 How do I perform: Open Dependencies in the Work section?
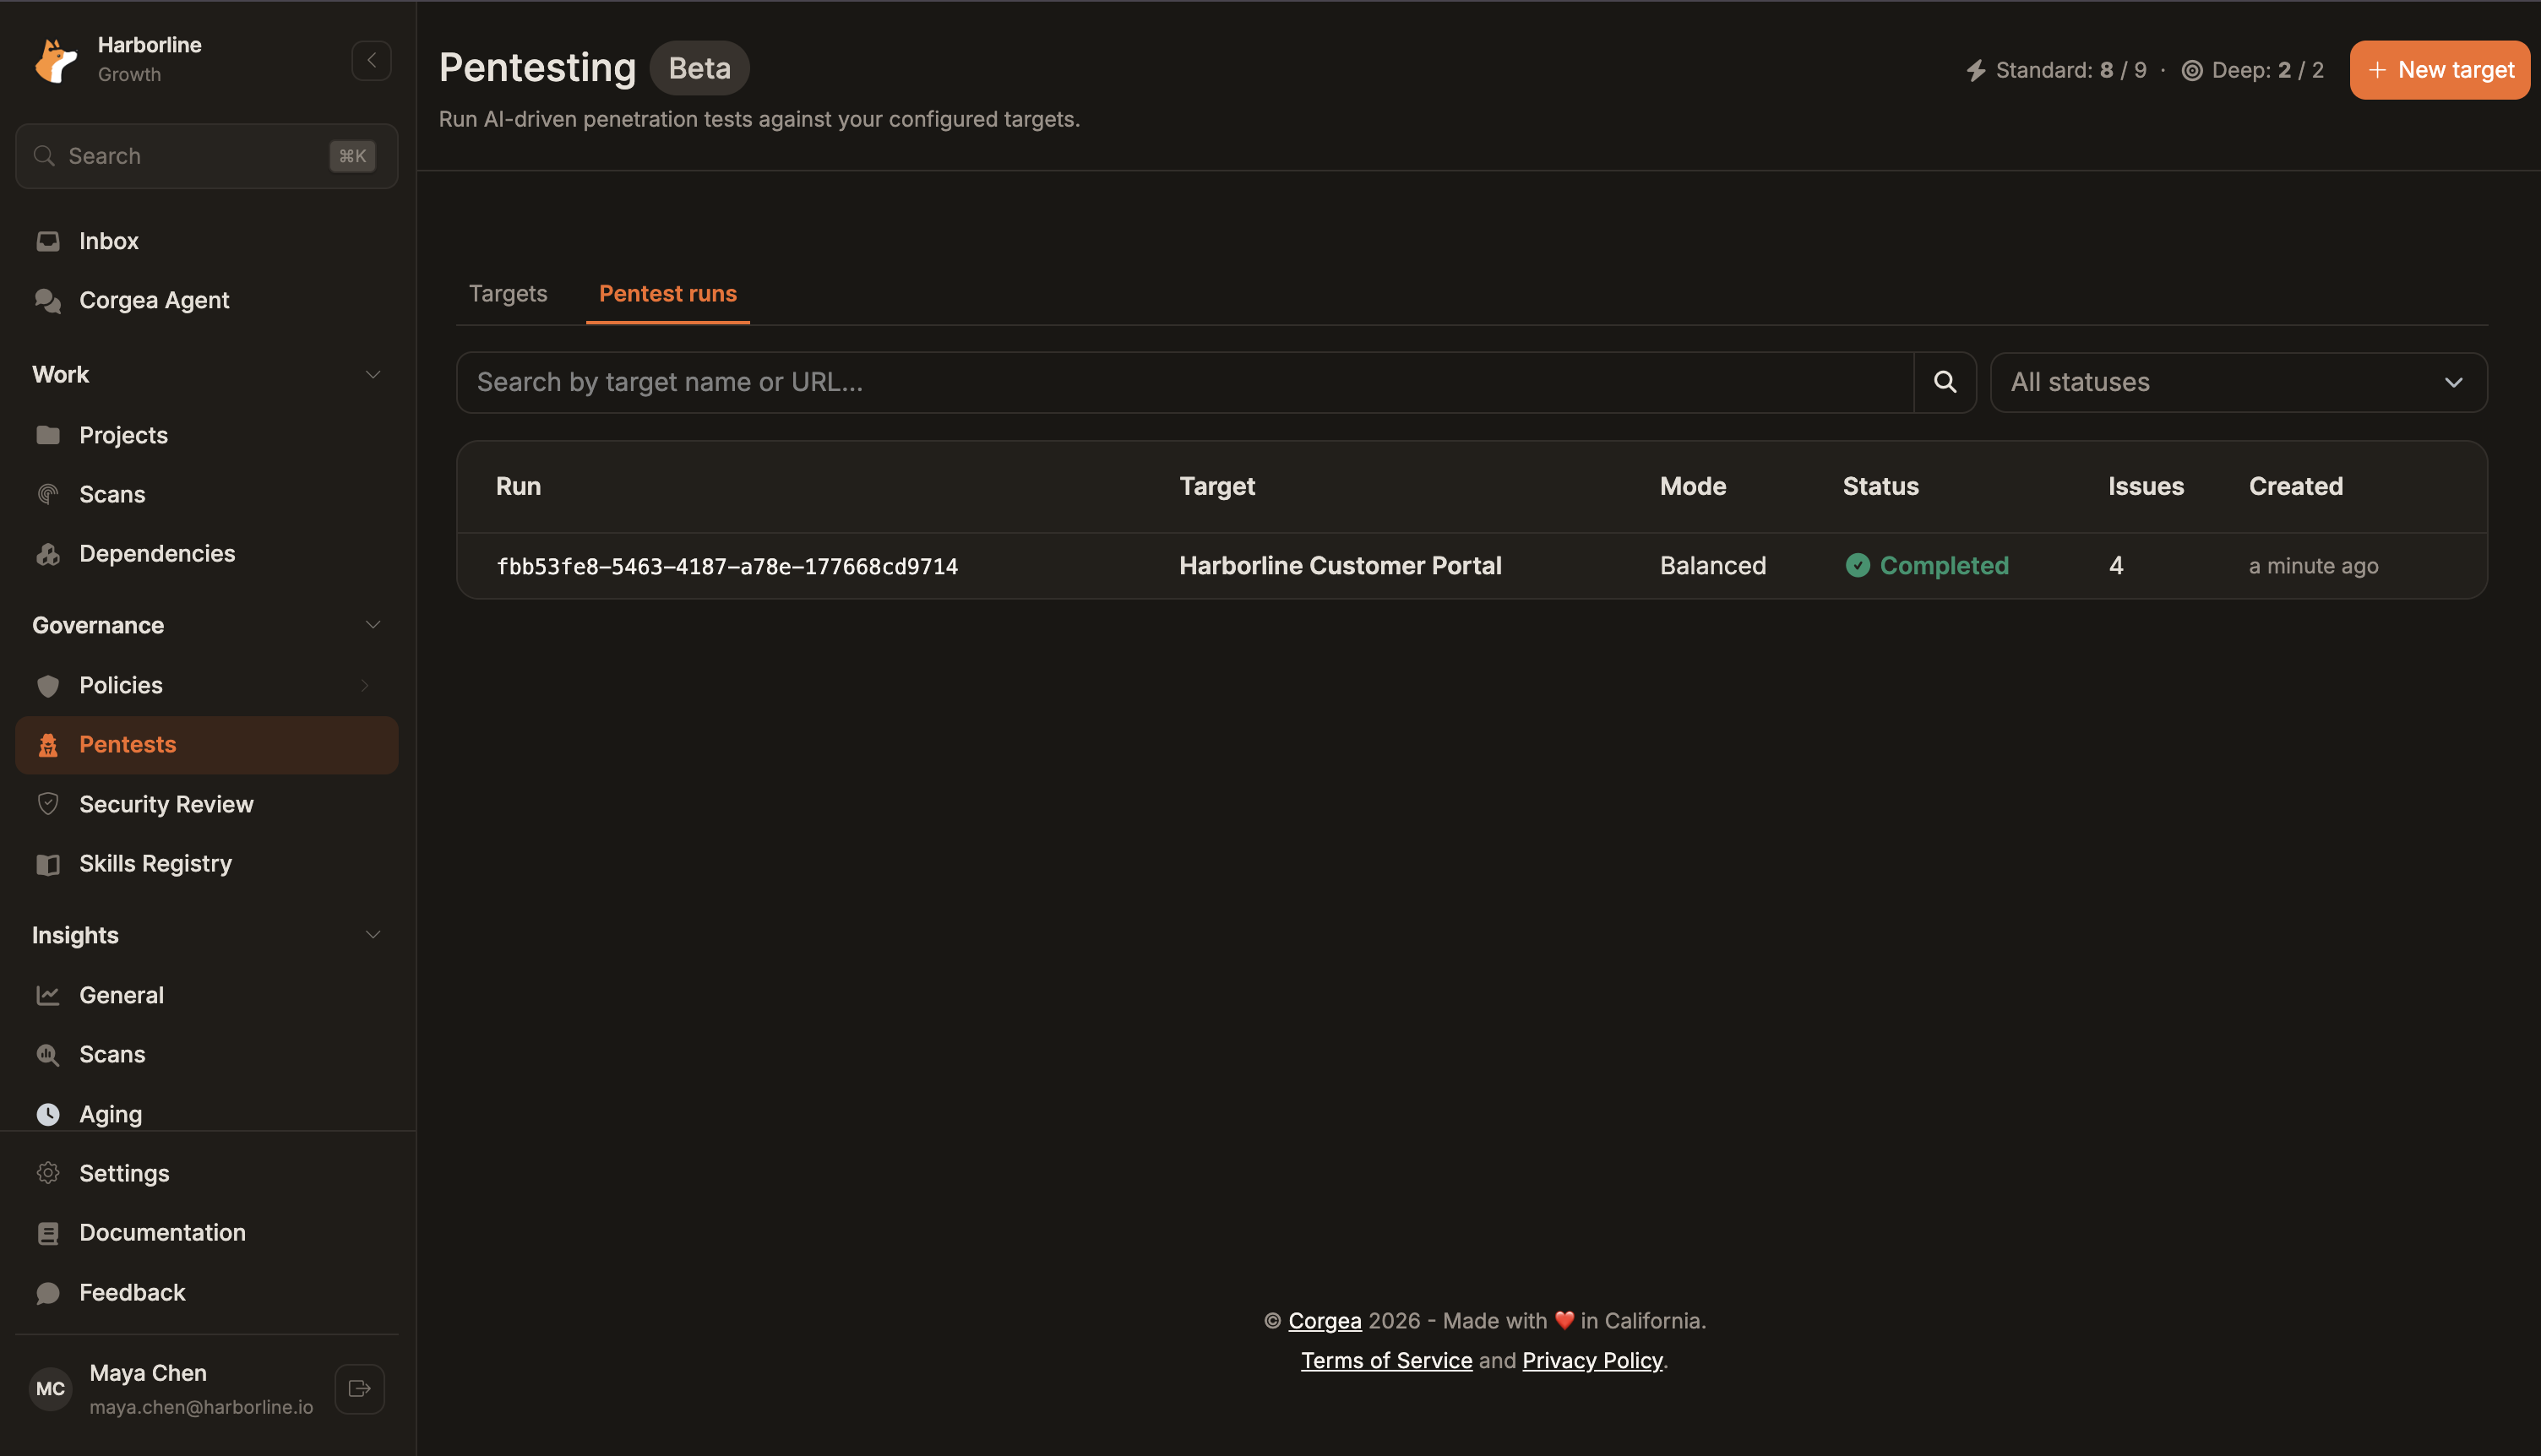pyautogui.click(x=207, y=553)
